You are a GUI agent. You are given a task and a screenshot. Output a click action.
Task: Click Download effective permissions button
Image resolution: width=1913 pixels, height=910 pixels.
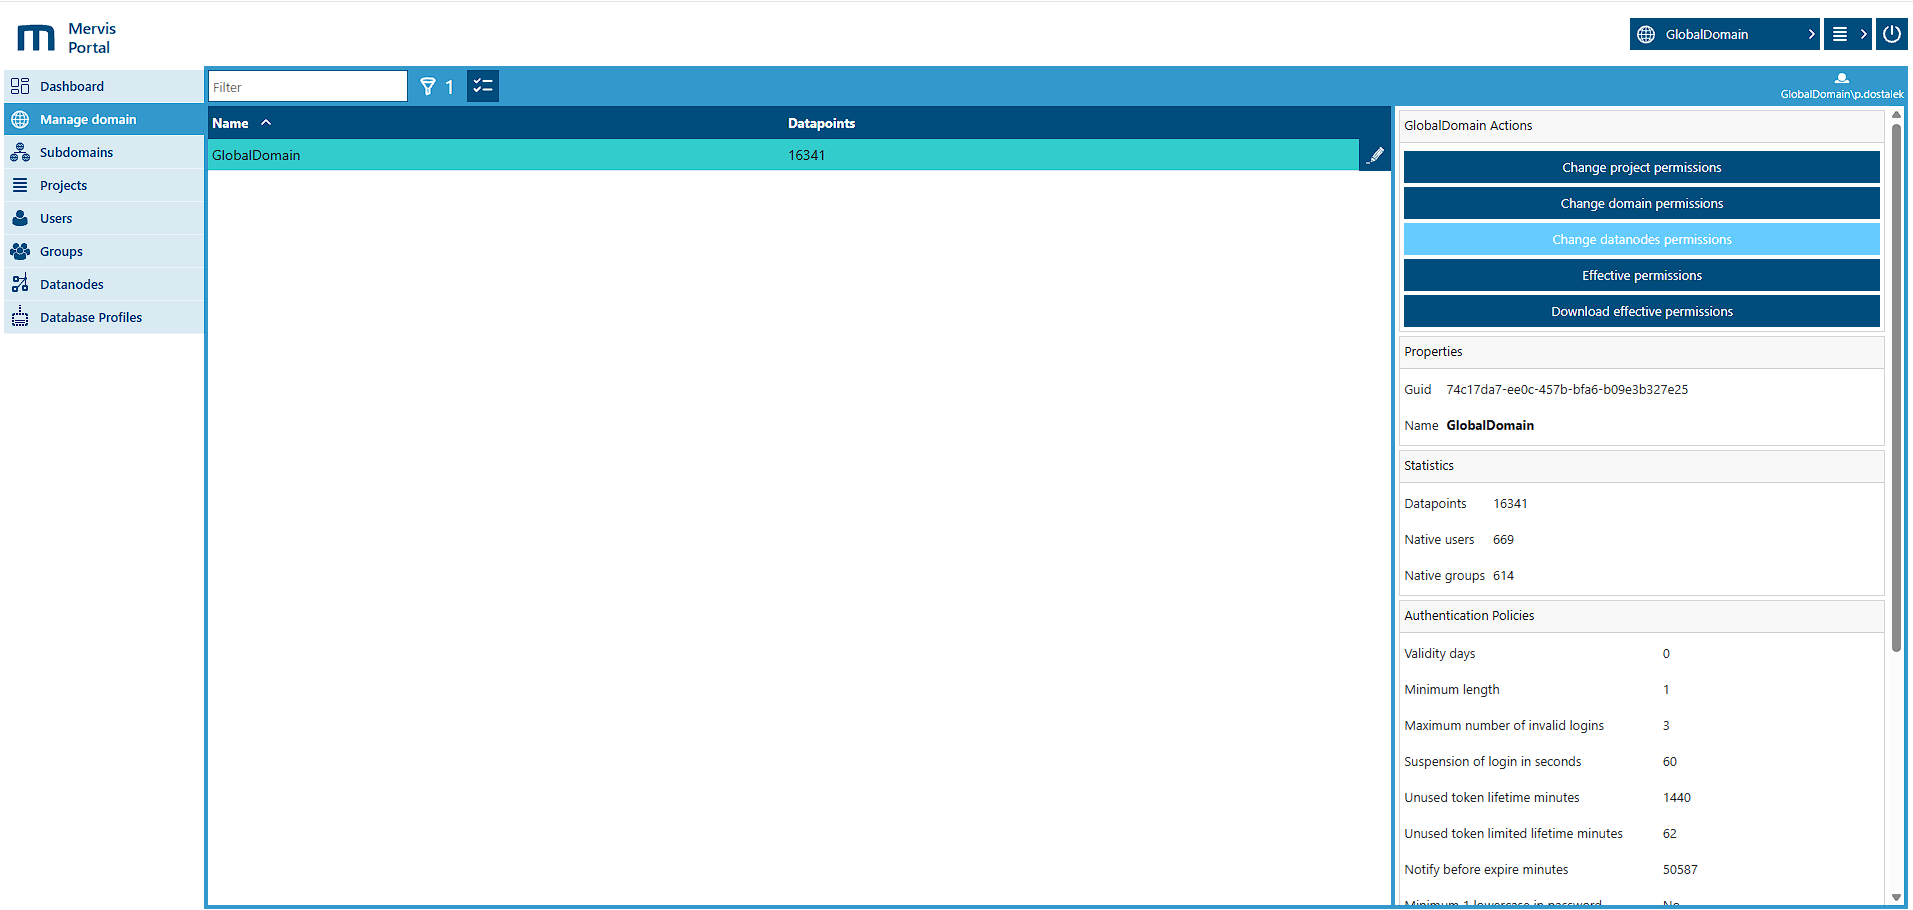coord(1641,311)
